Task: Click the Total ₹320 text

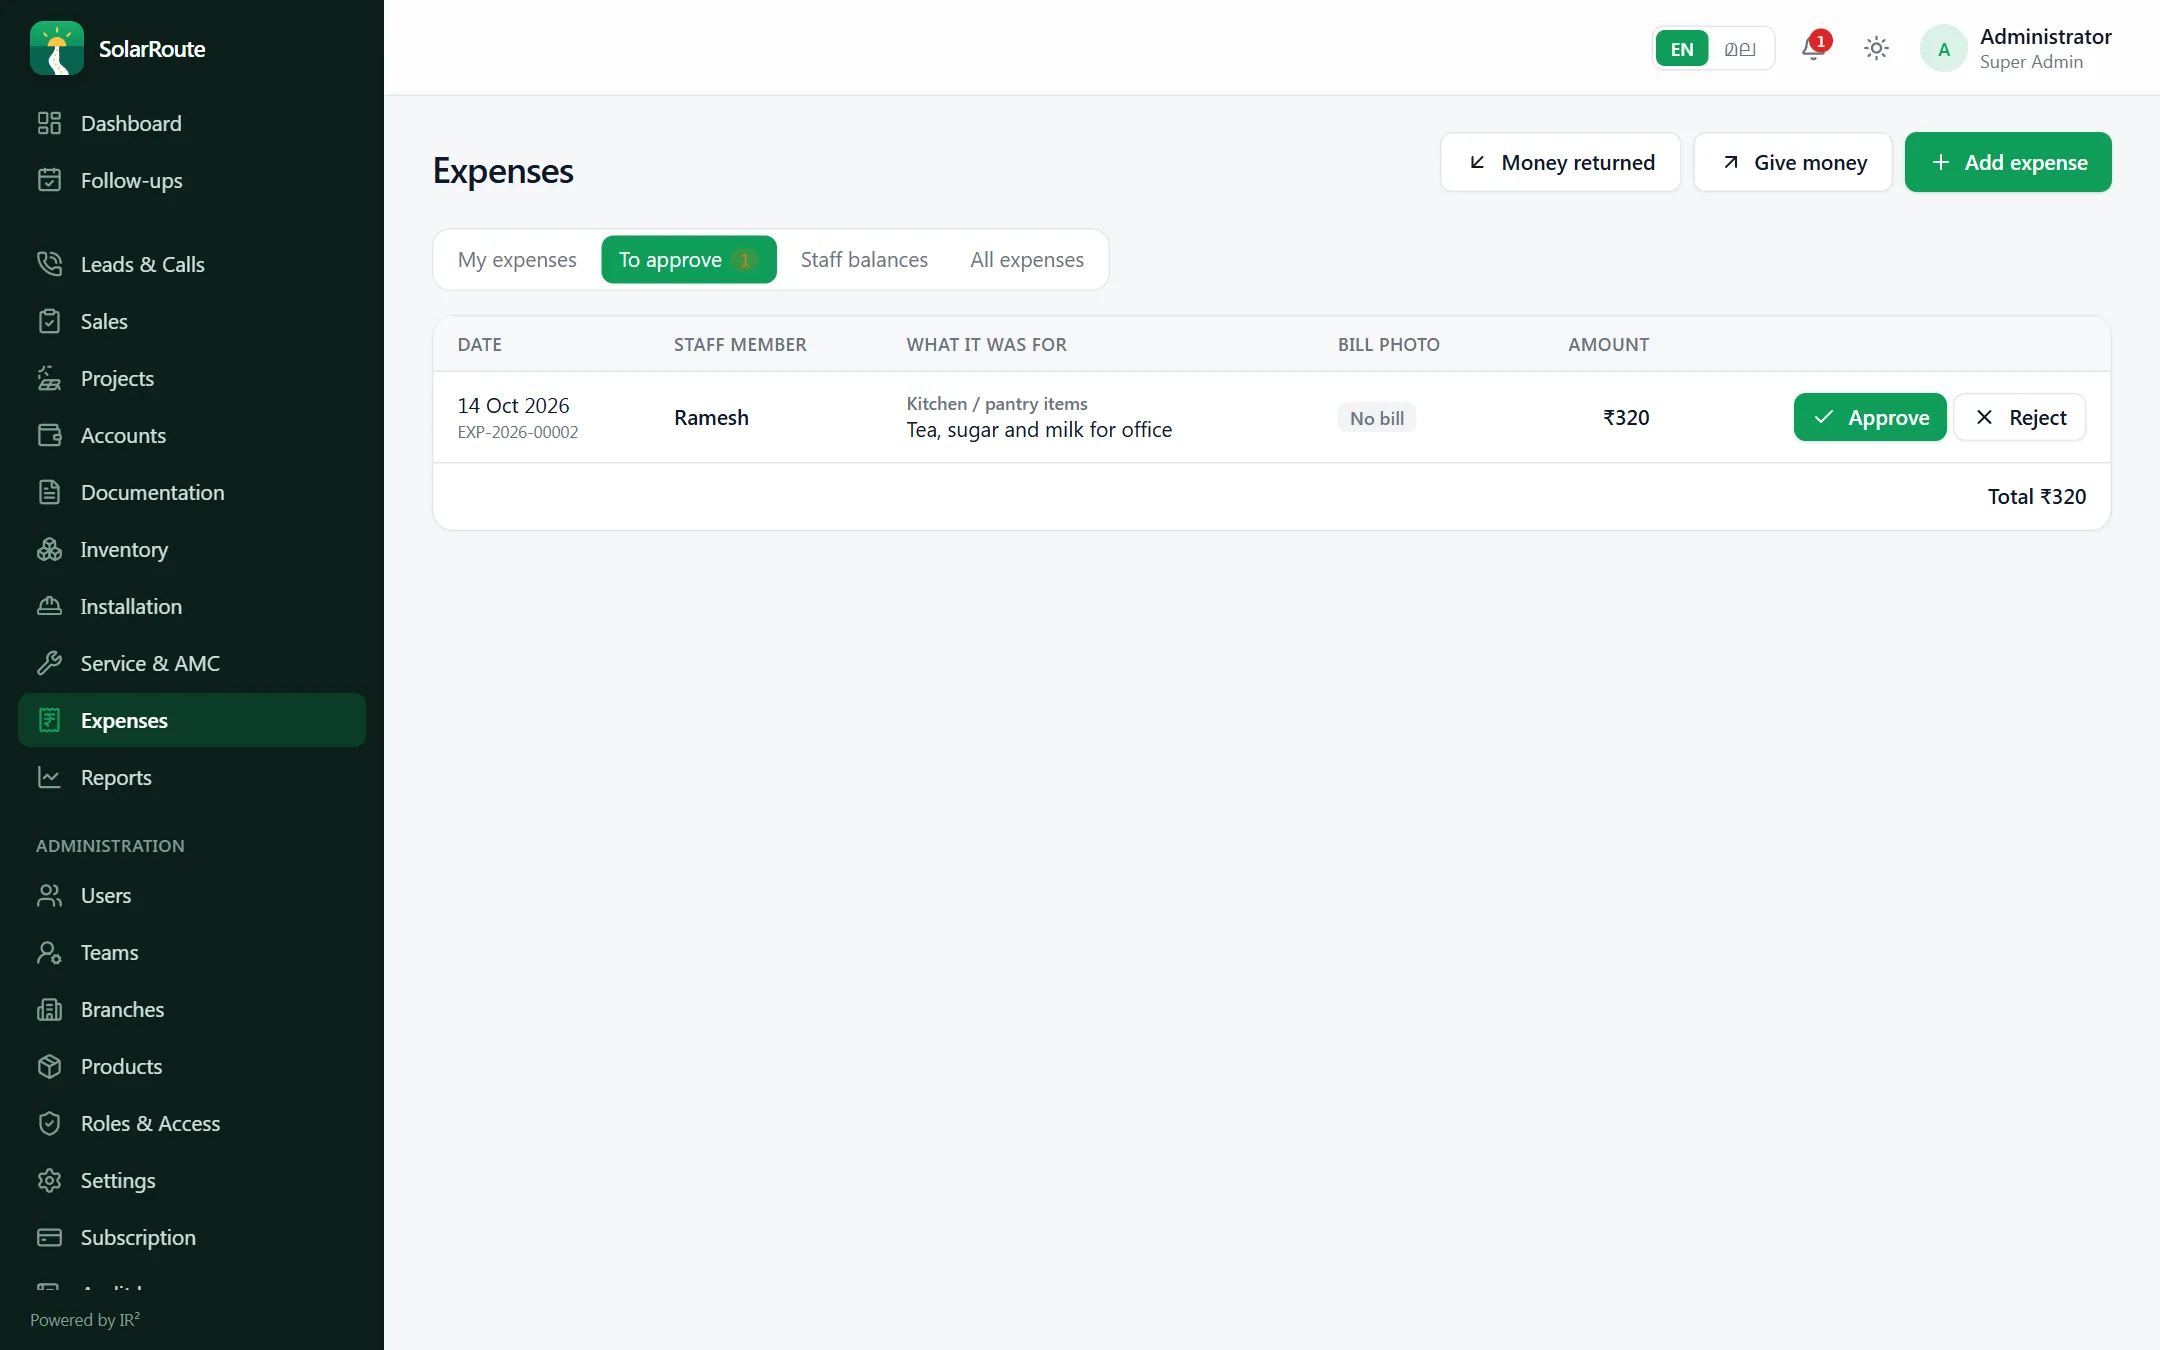Action: click(2036, 496)
